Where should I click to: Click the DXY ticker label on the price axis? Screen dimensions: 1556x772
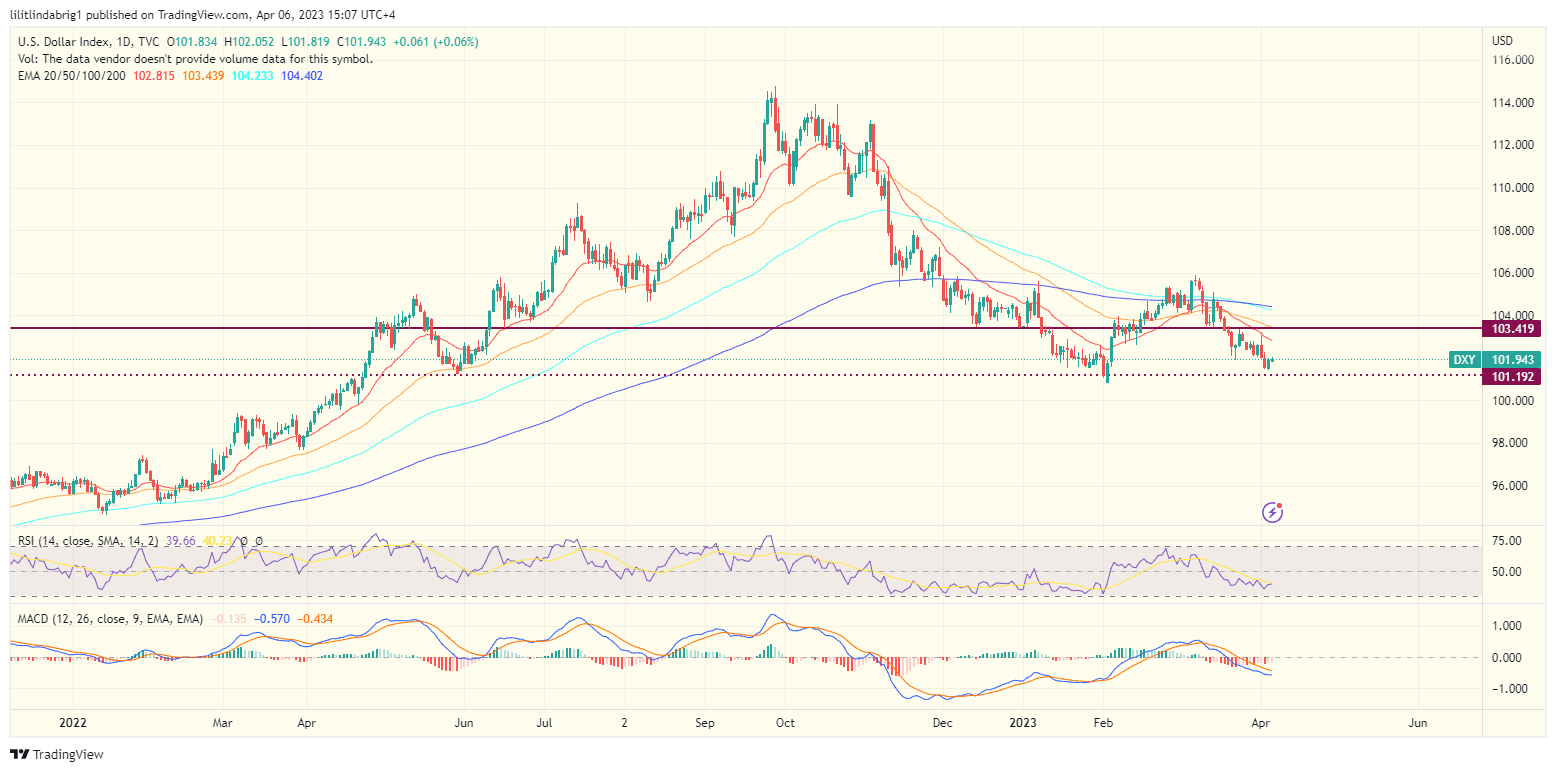click(1463, 360)
